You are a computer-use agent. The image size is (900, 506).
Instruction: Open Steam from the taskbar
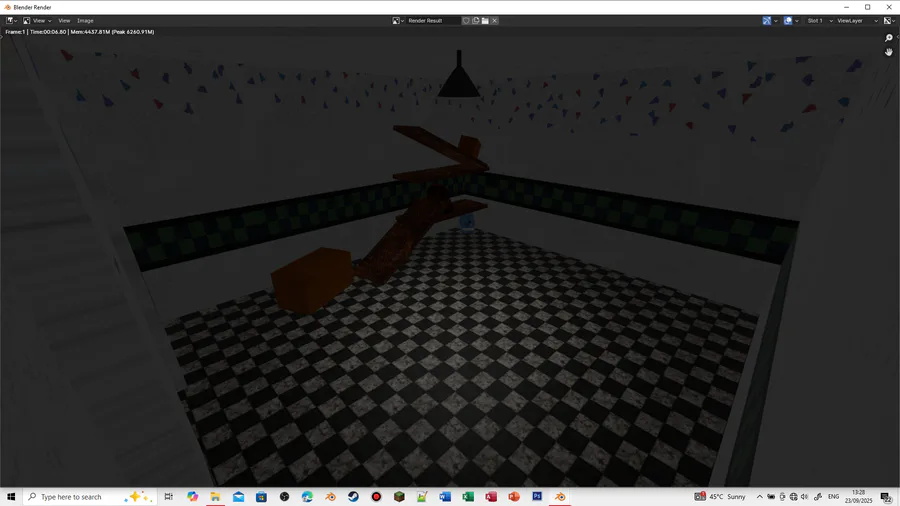(x=353, y=497)
